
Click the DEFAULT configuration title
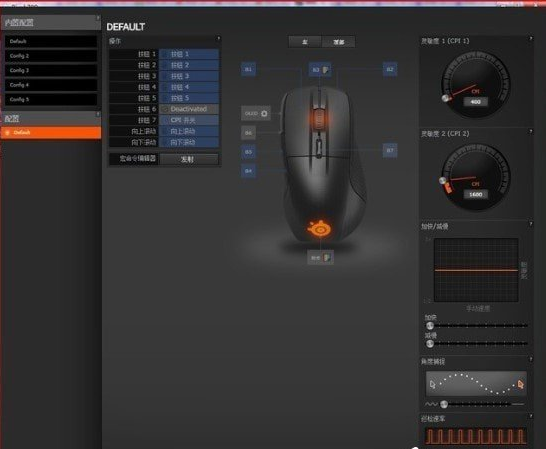(x=126, y=27)
